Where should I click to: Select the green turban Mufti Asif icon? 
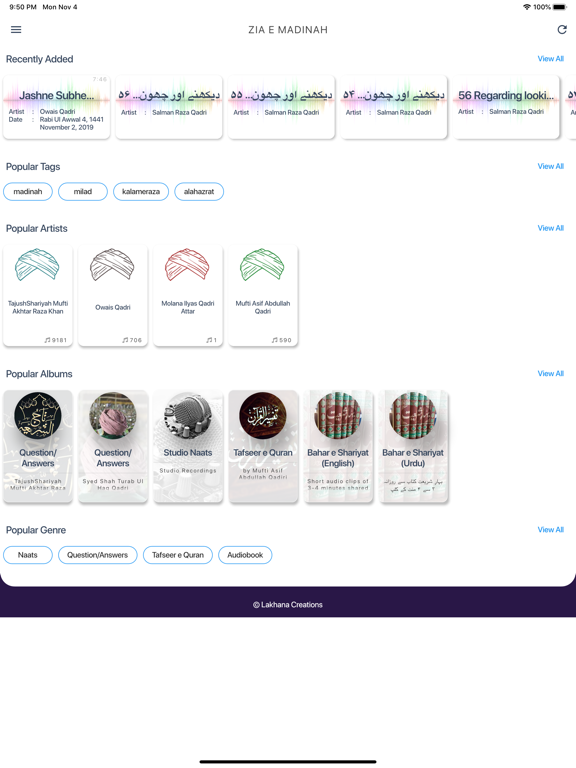[x=262, y=264]
